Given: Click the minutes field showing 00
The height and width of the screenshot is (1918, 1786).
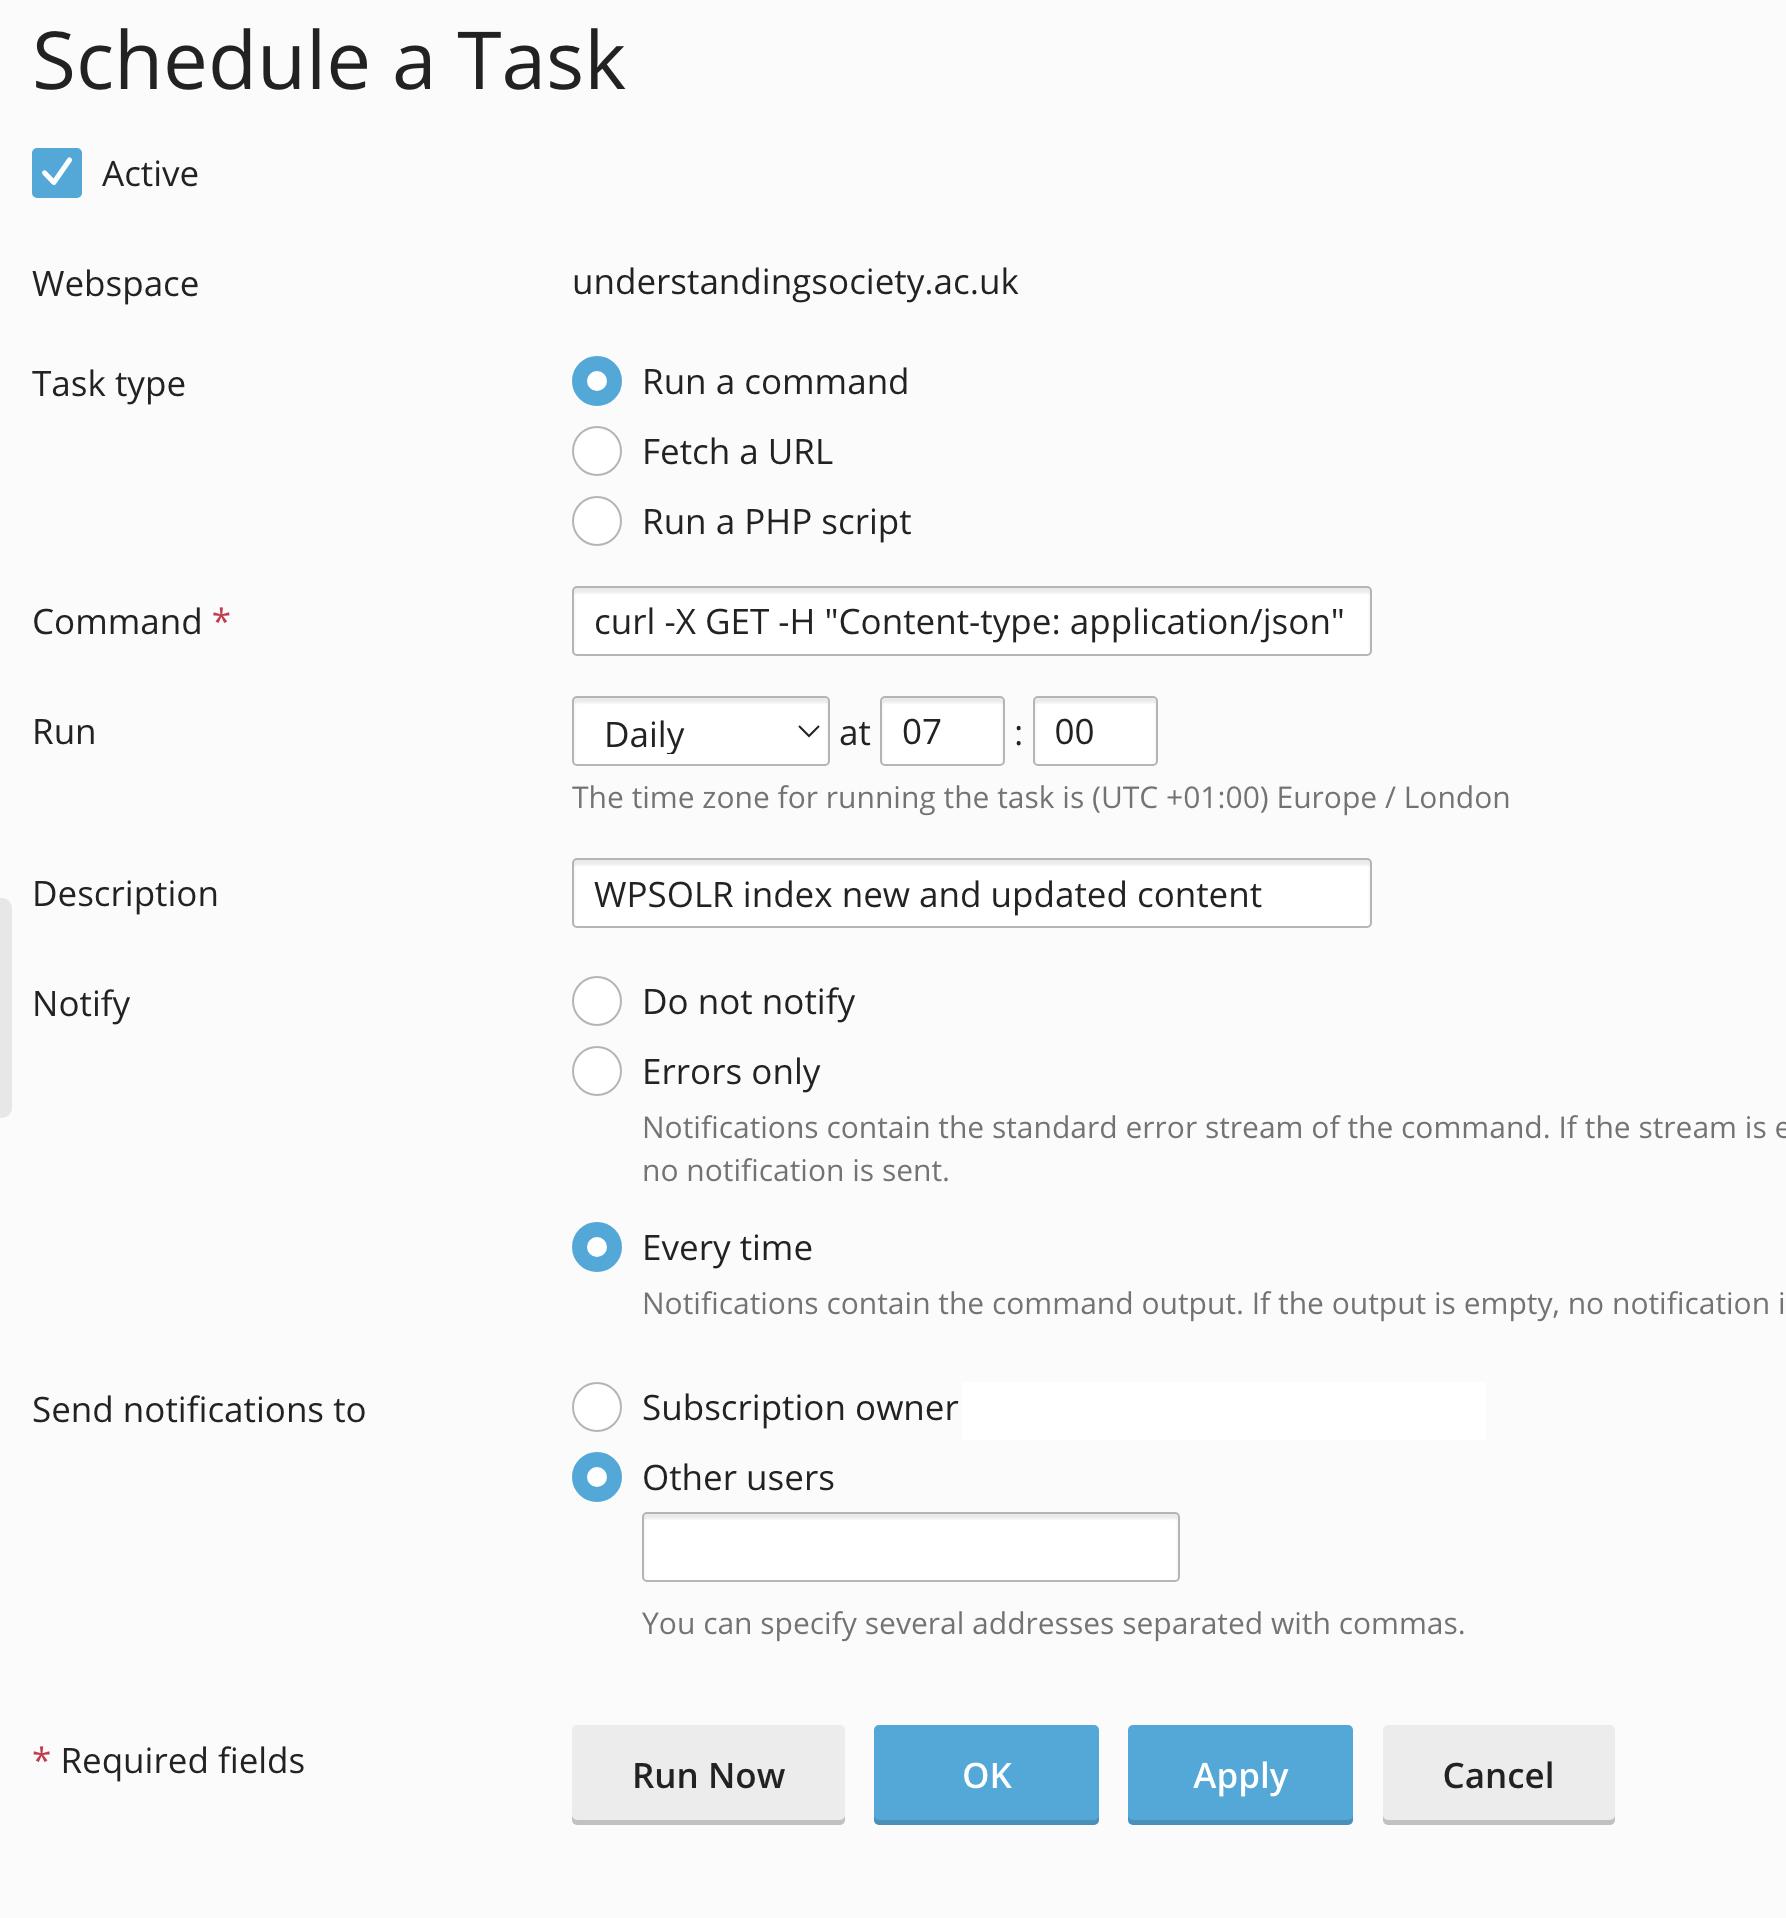Looking at the screenshot, I should click(1095, 732).
